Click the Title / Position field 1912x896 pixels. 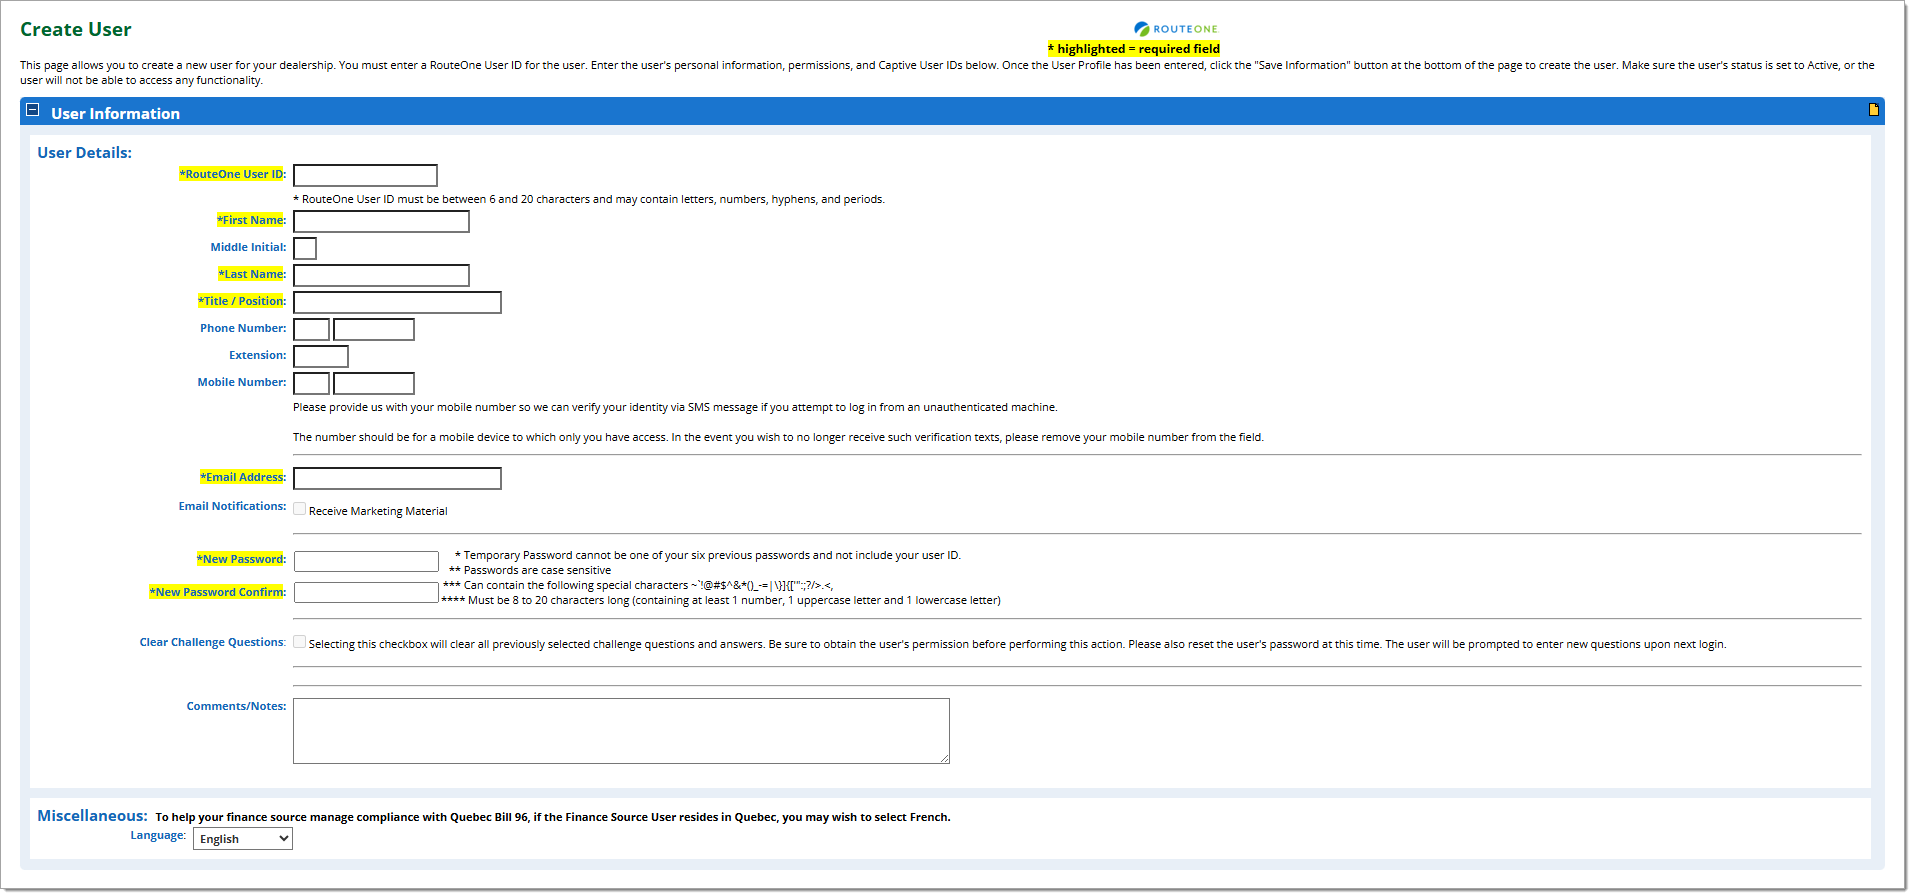[397, 302]
